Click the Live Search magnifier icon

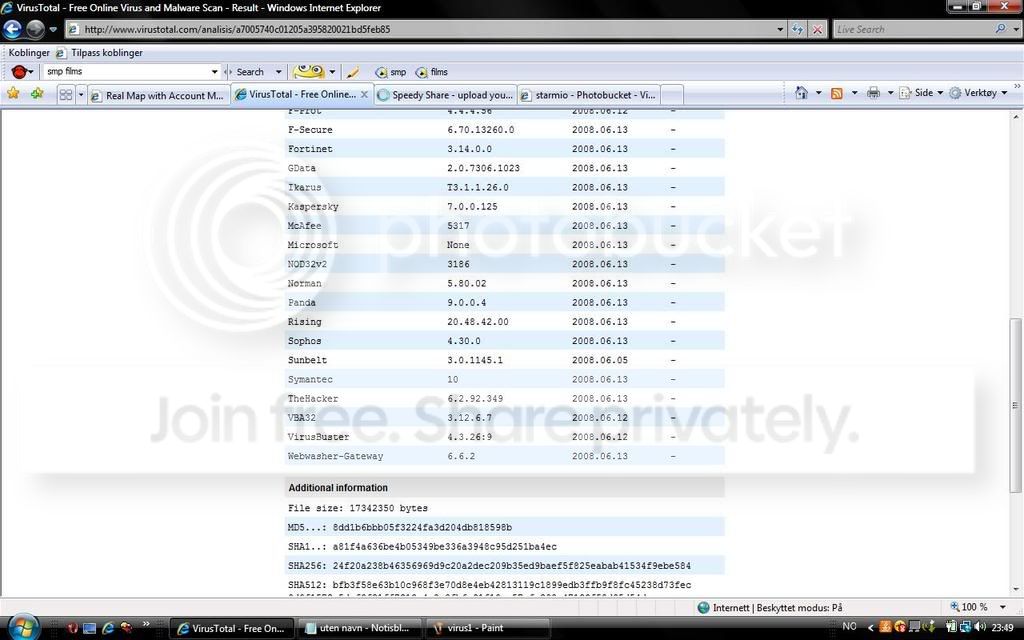[1000, 29]
